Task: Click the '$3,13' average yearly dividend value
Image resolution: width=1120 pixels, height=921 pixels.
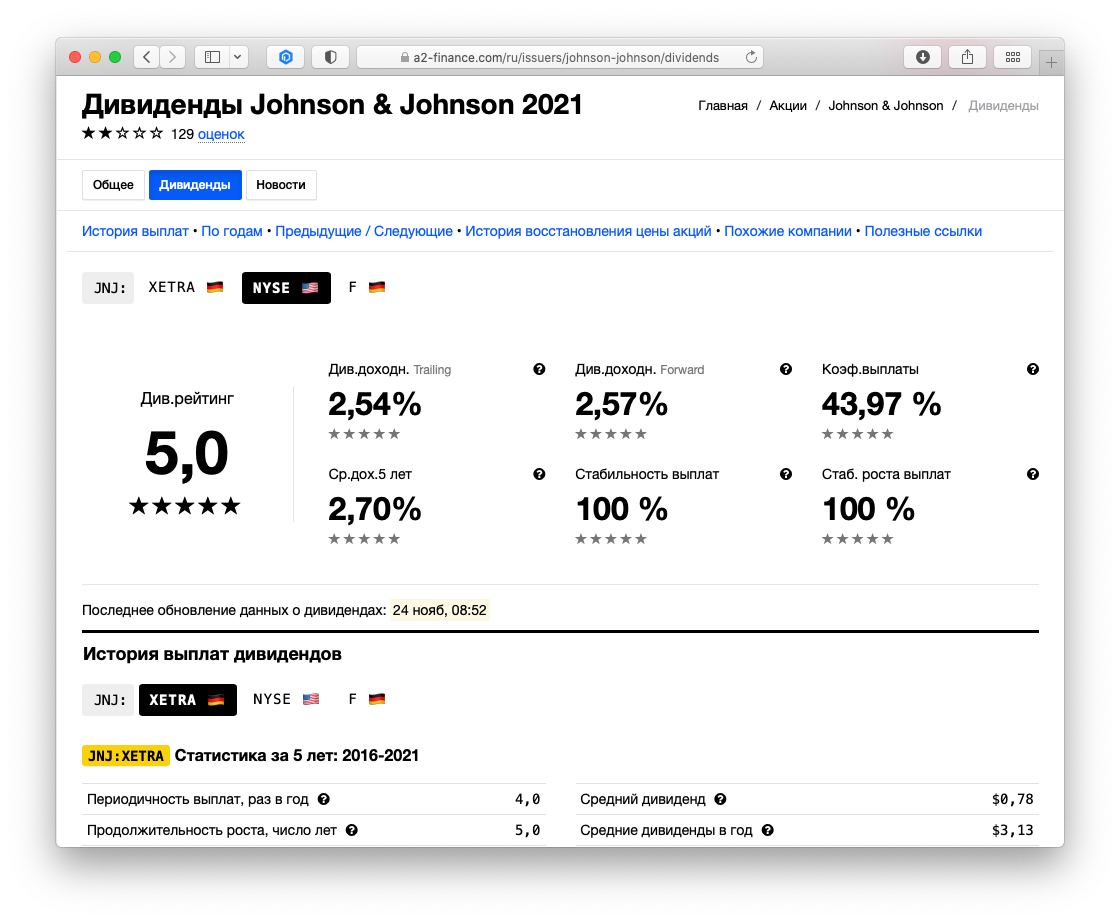Action: [x=1012, y=830]
